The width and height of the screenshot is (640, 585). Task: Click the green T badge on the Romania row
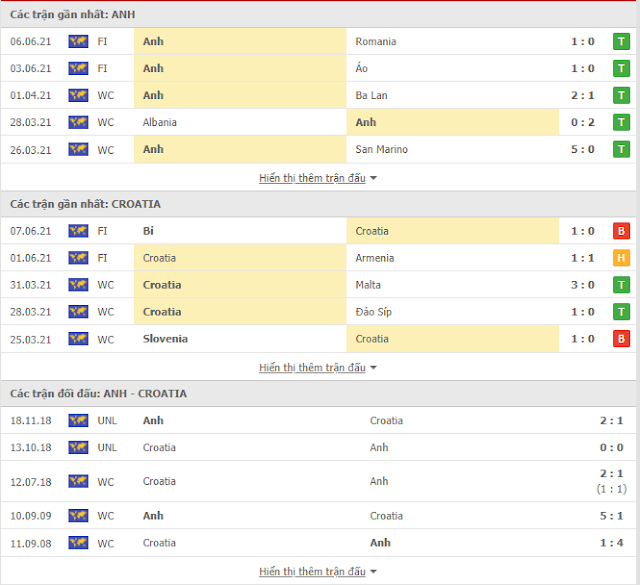click(621, 41)
